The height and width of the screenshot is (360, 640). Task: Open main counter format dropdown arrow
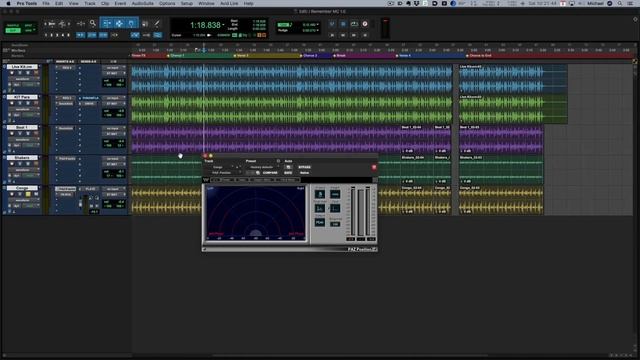223,25
